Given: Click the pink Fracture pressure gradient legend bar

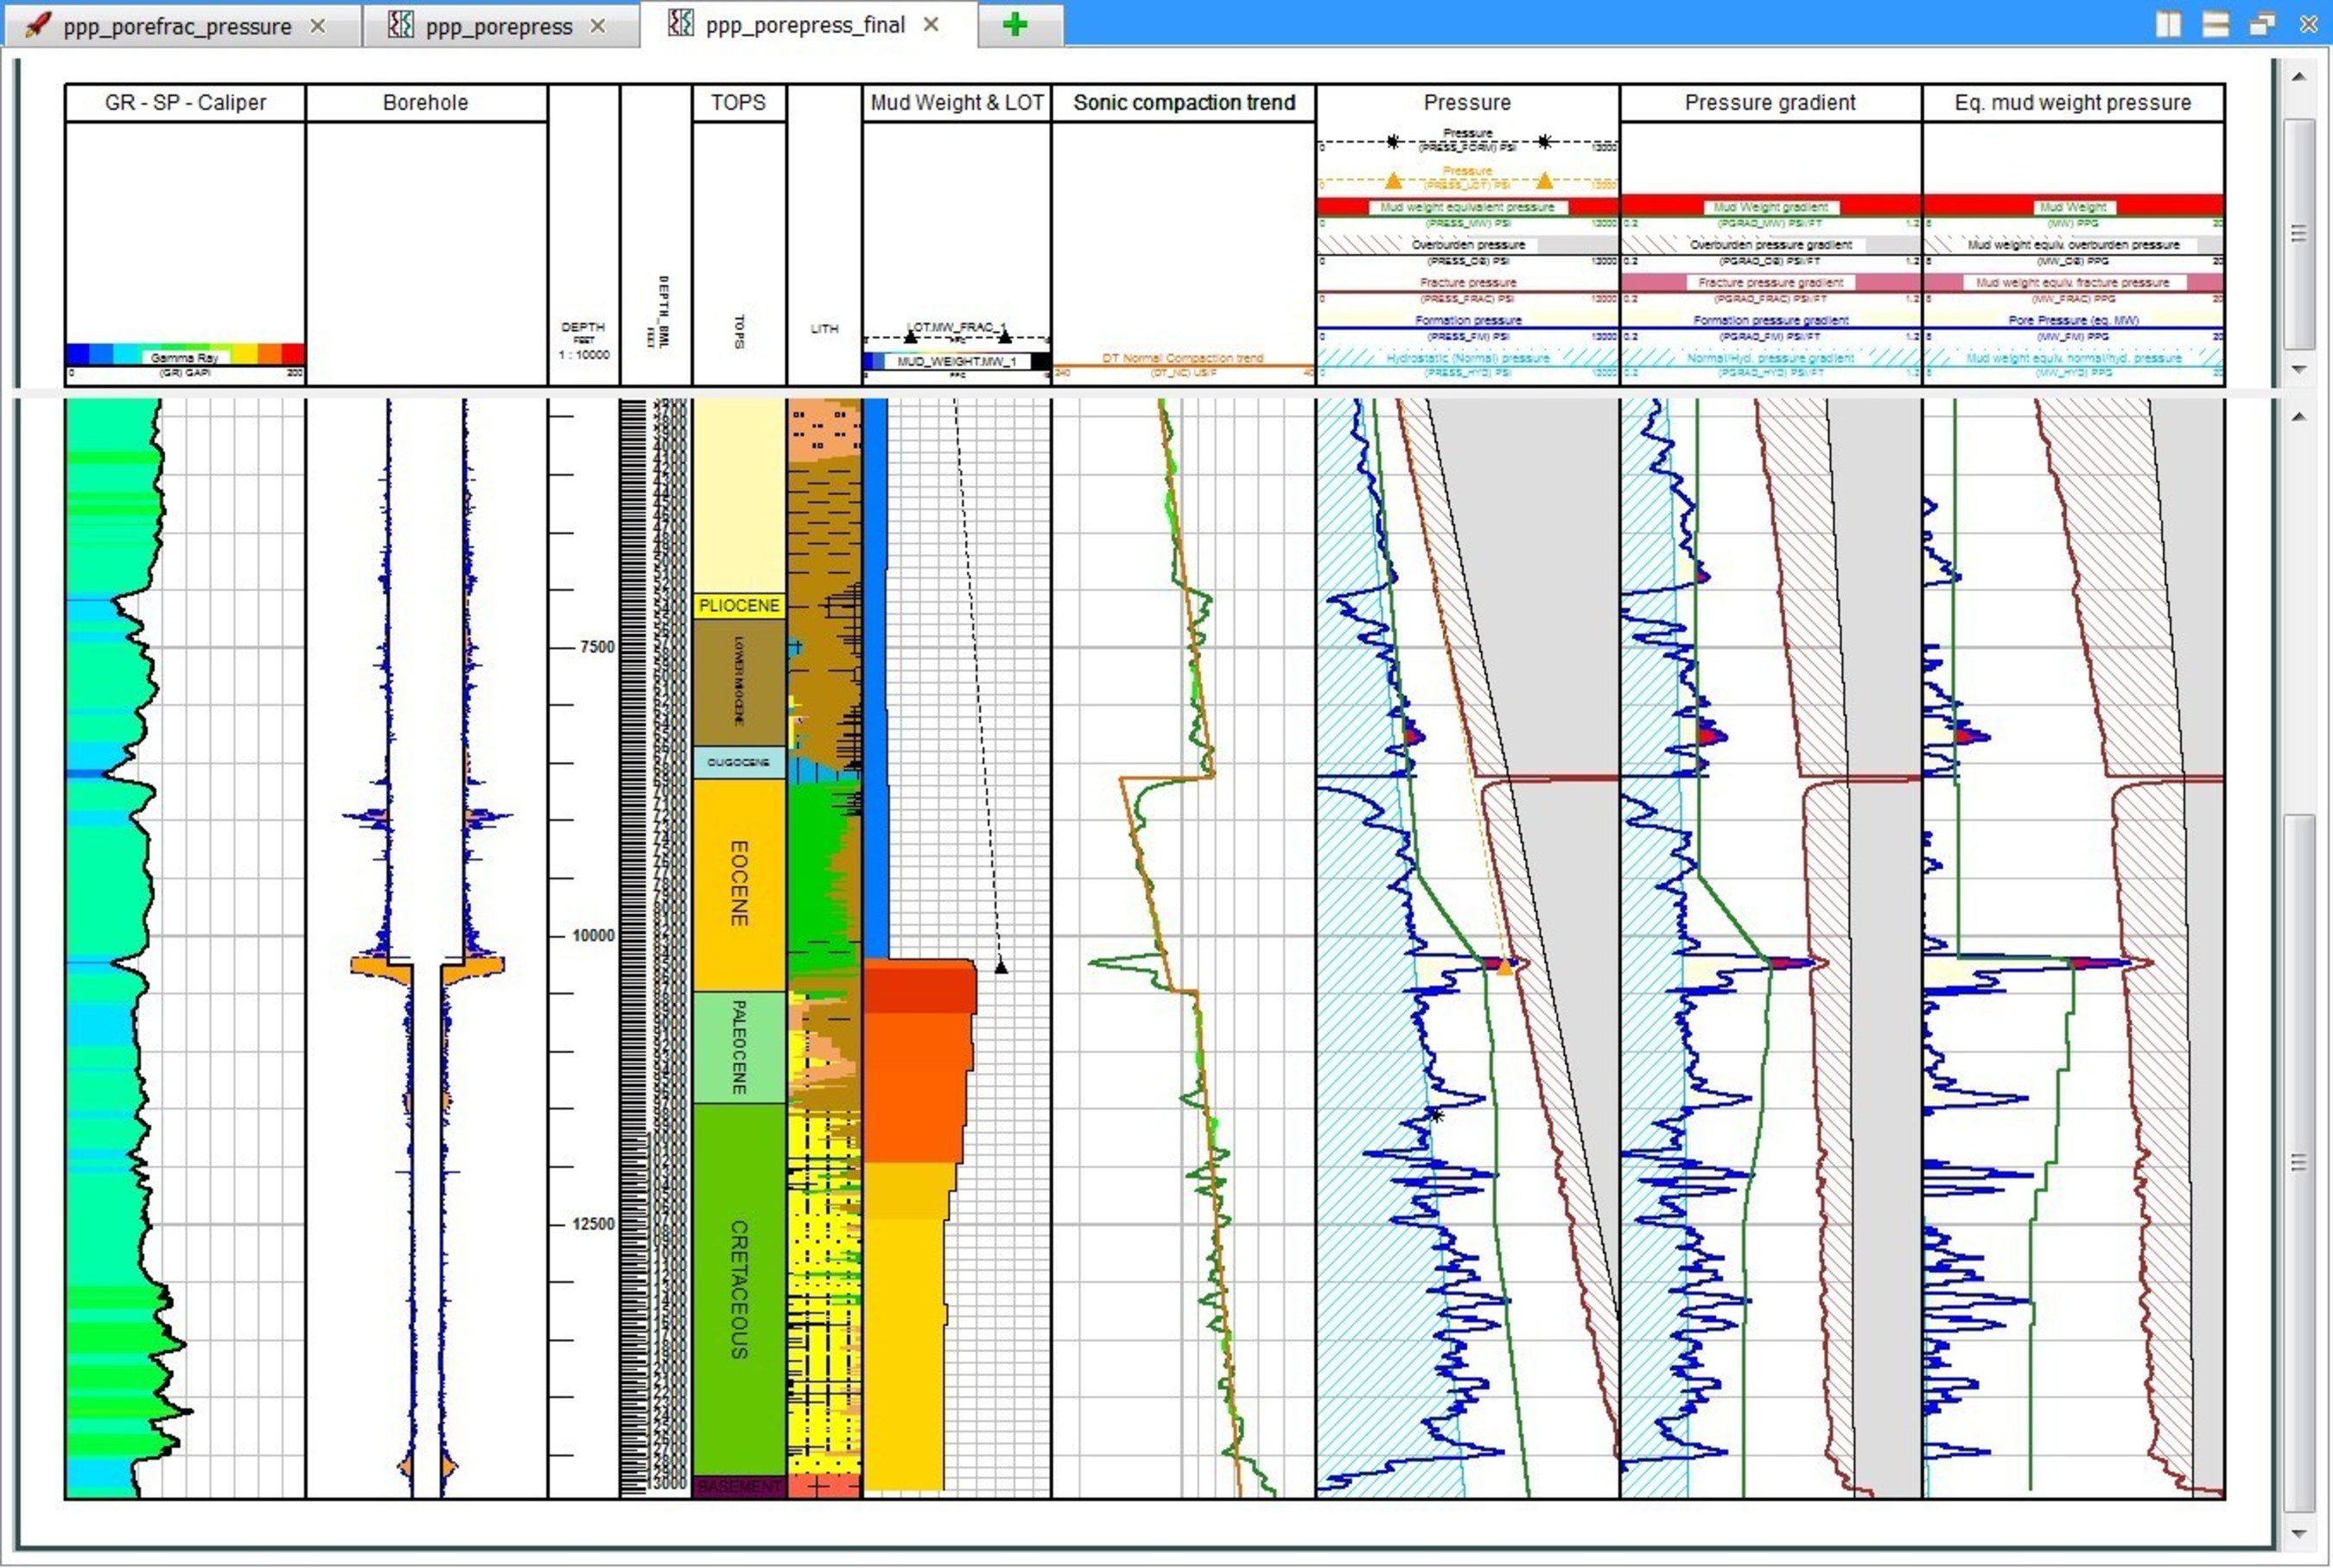Looking at the screenshot, I should point(1770,283).
